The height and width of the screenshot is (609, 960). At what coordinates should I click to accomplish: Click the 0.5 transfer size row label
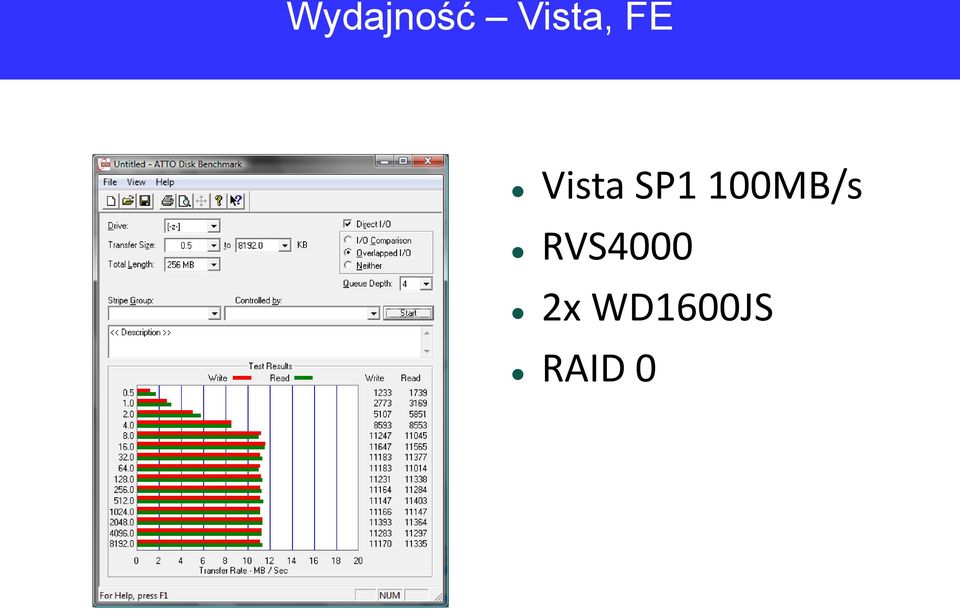point(128,393)
